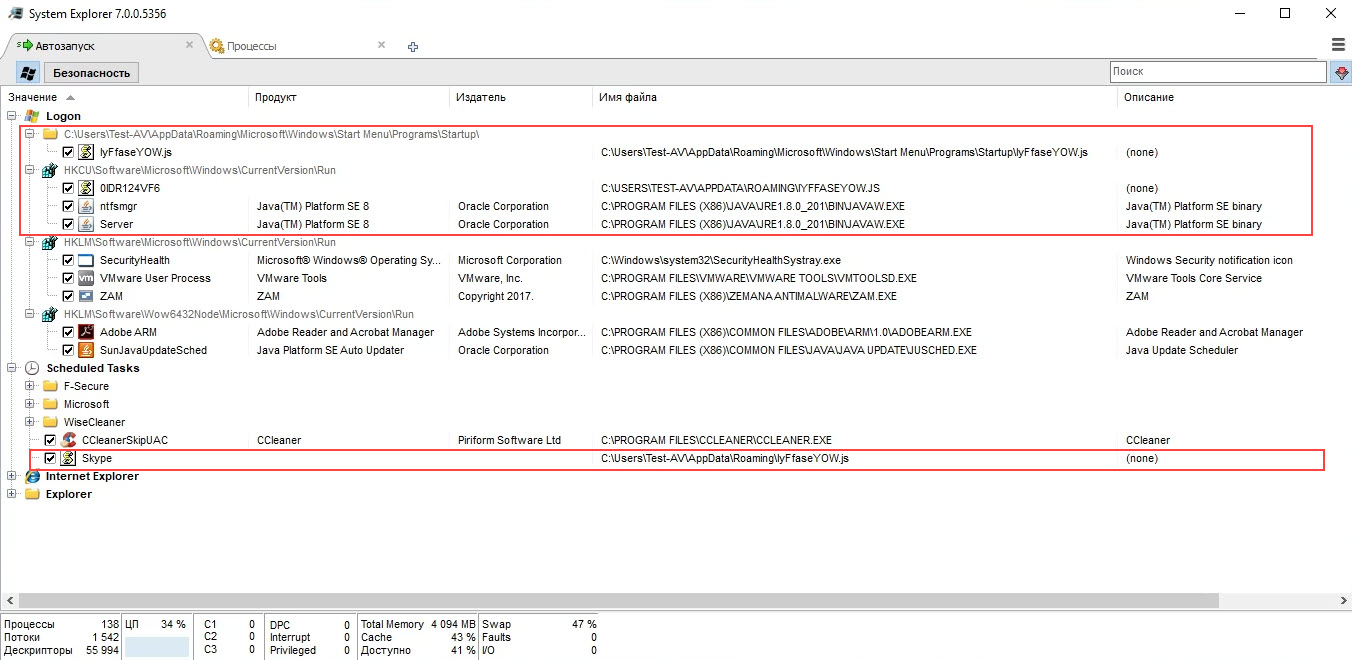Switch to the Процессы tab
The image size is (1352, 660).
point(298,46)
